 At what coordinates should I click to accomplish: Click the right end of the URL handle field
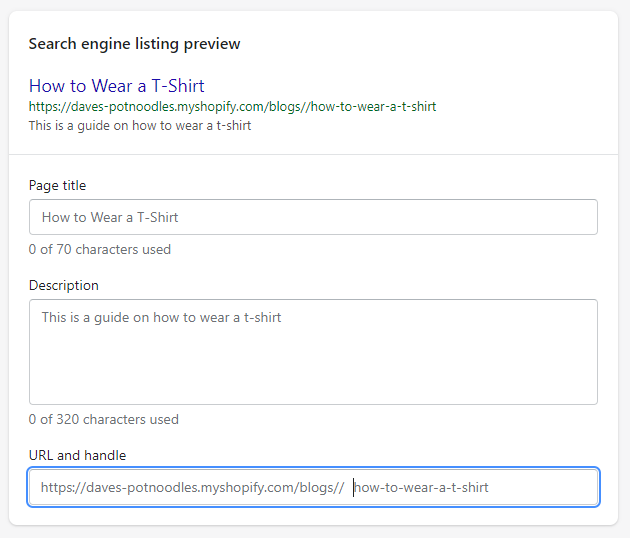579,487
